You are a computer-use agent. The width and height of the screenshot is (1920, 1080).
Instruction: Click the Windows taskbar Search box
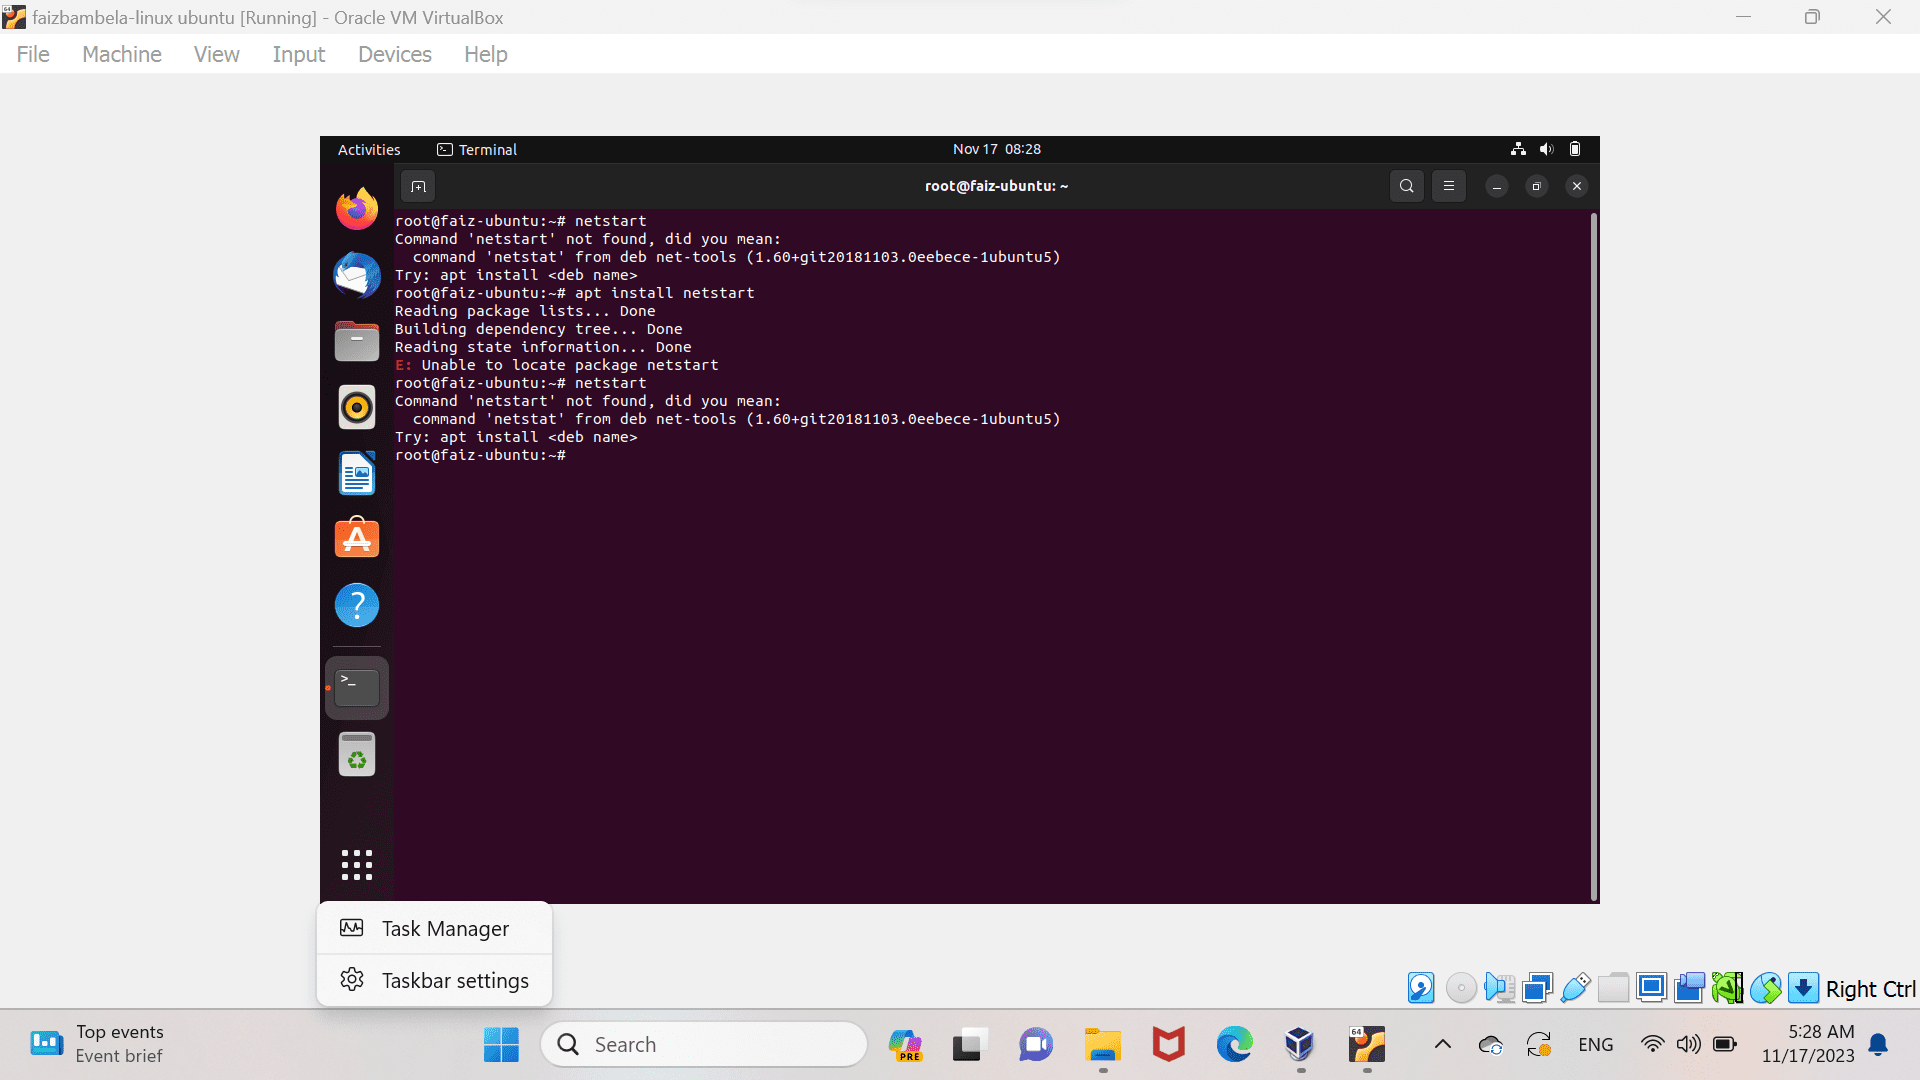coord(704,1045)
